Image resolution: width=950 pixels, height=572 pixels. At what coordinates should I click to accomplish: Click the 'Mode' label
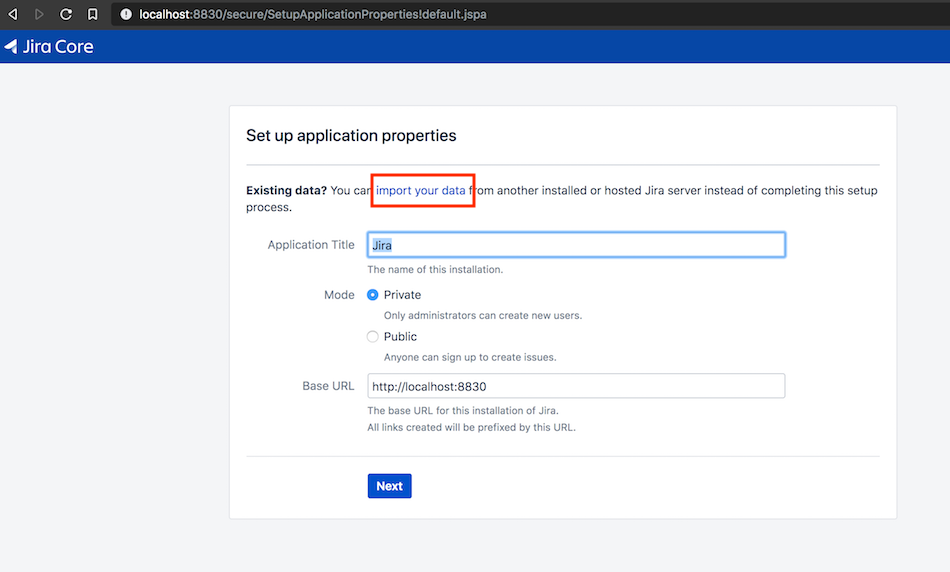pyautogui.click(x=339, y=295)
